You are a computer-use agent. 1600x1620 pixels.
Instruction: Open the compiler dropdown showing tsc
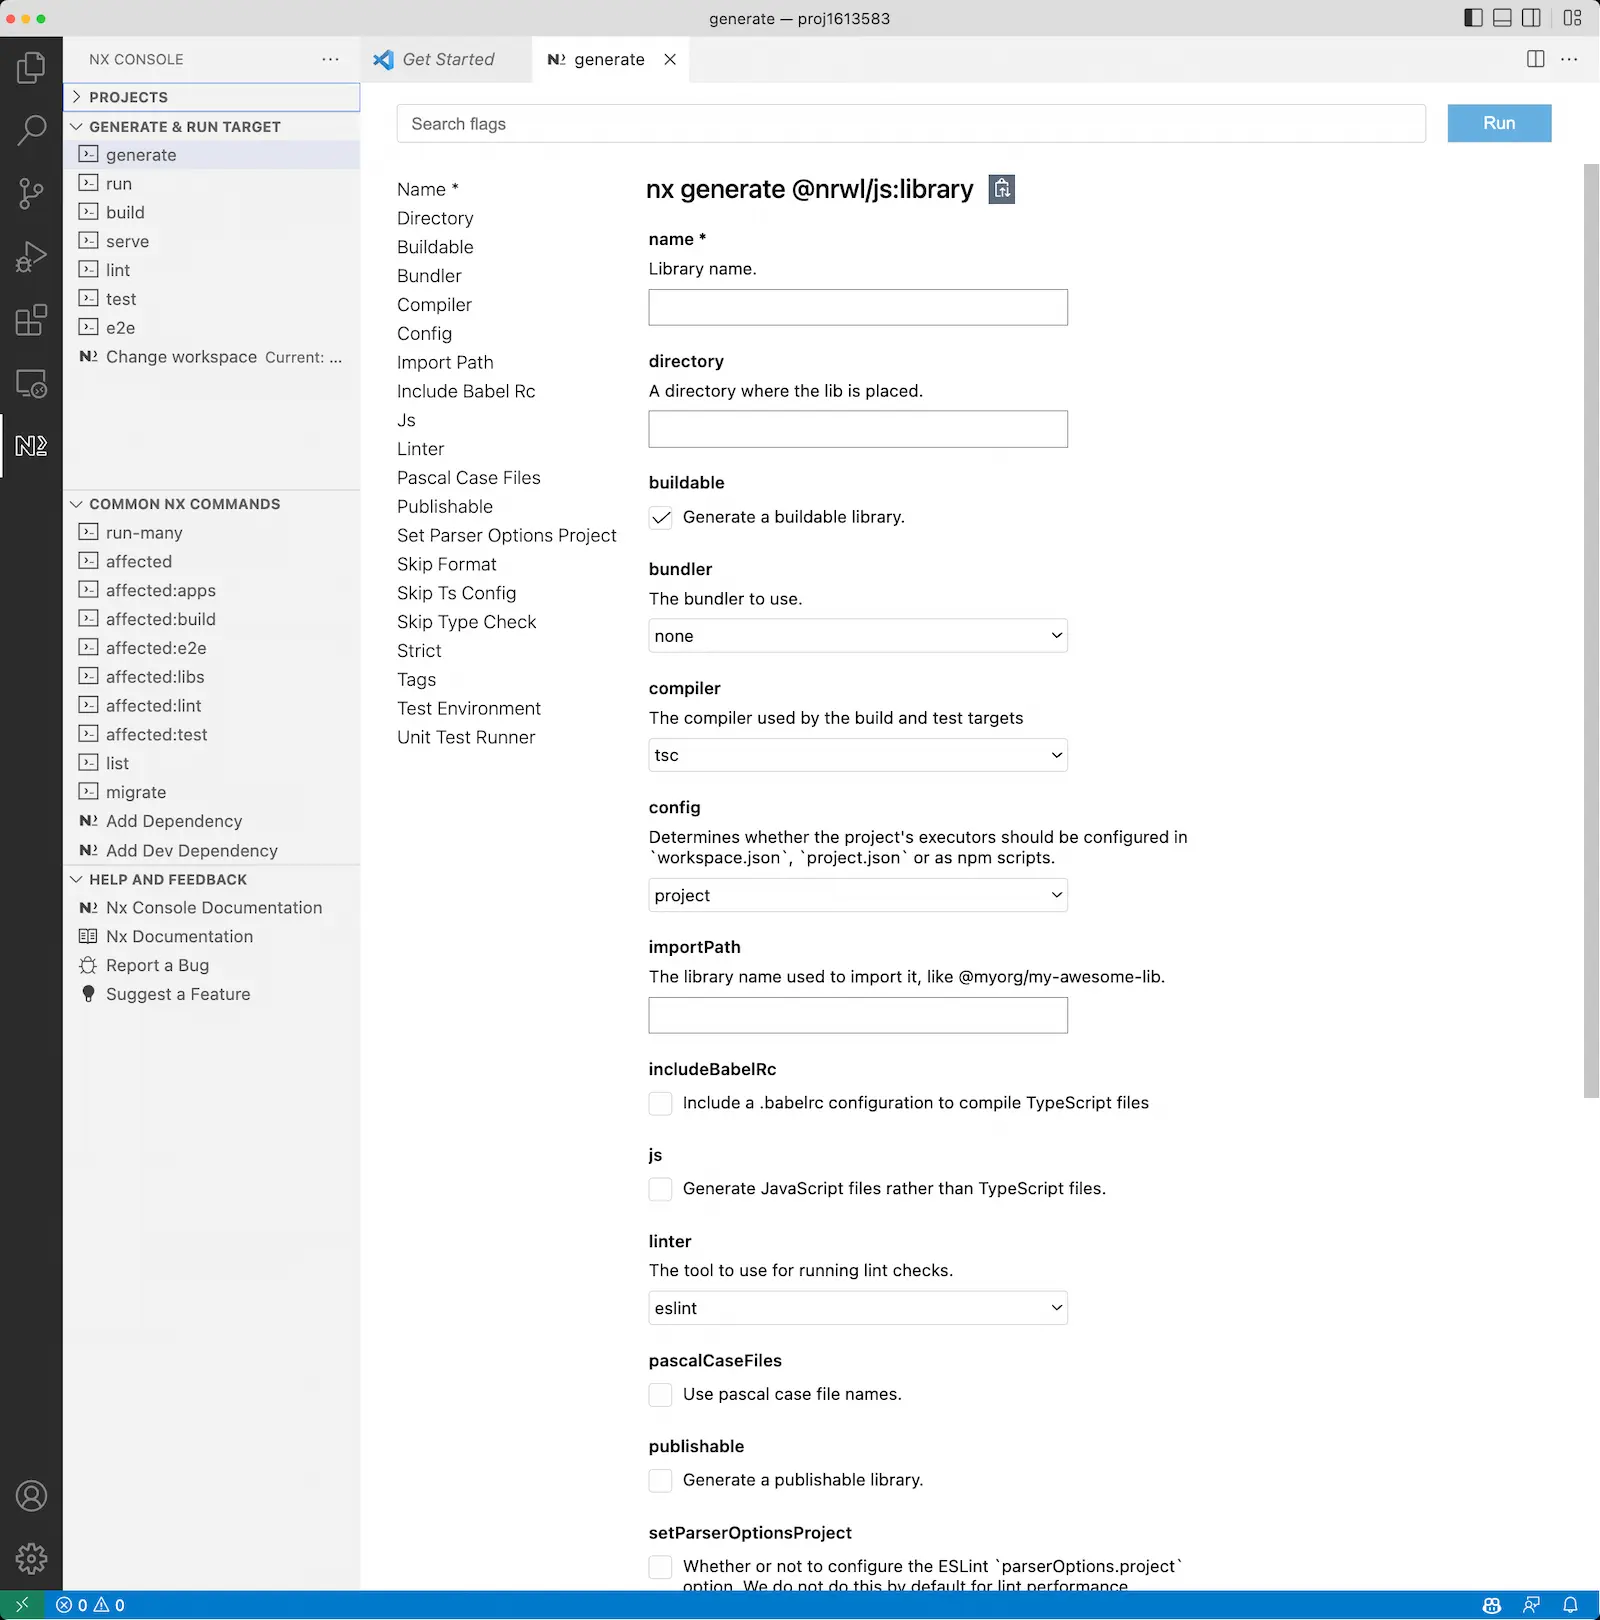point(857,755)
